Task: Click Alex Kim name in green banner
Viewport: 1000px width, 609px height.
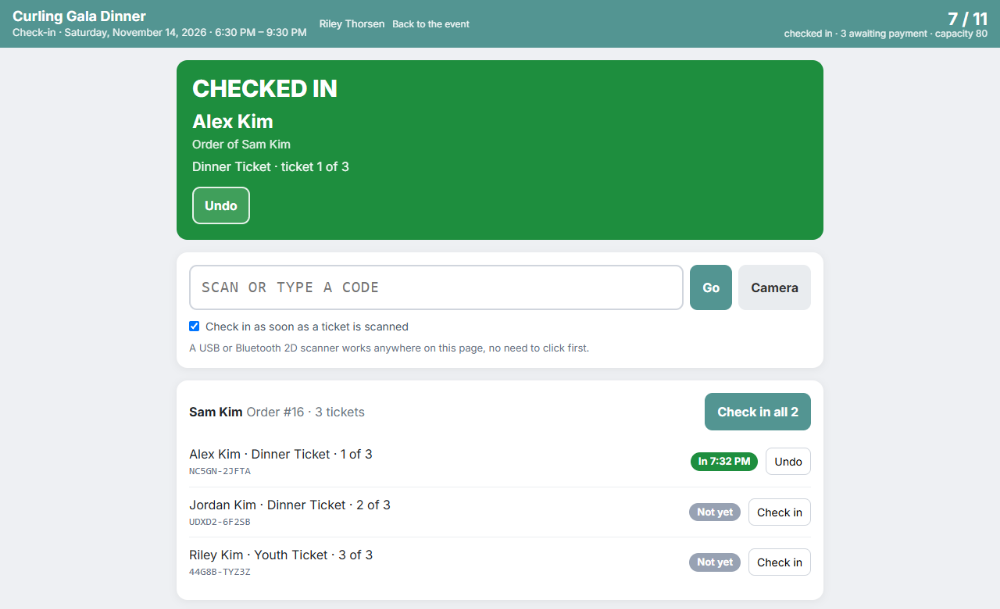Action: coord(233,121)
